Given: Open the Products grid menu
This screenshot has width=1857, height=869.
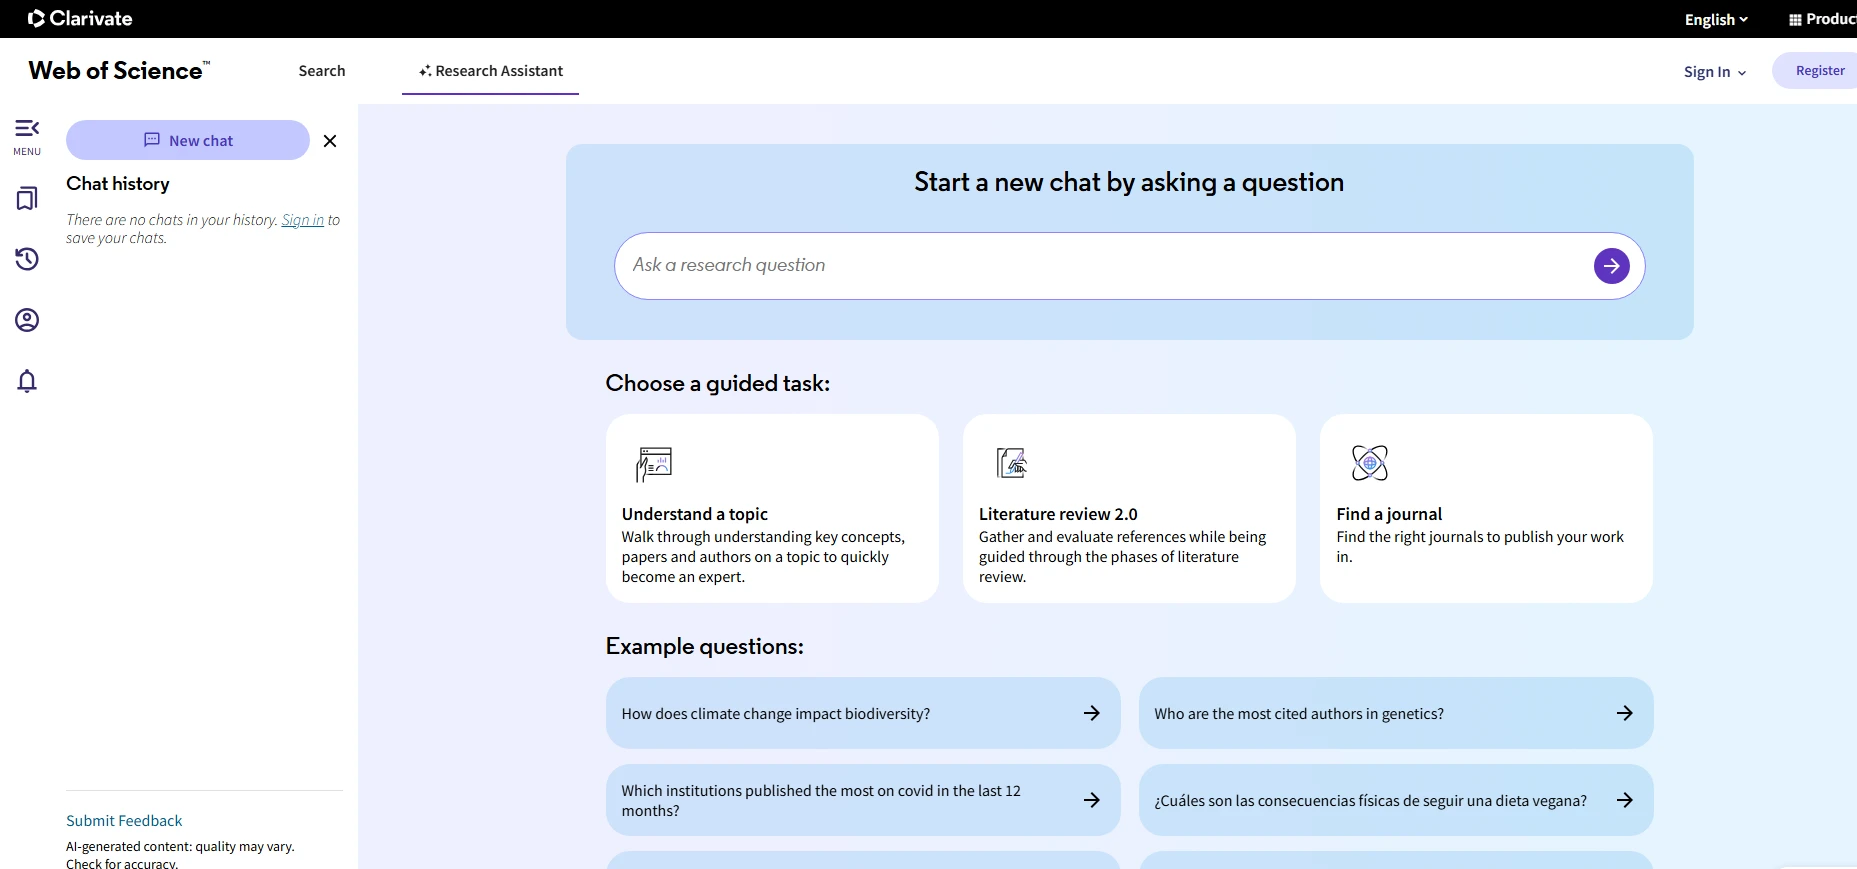Looking at the screenshot, I should [x=1822, y=19].
